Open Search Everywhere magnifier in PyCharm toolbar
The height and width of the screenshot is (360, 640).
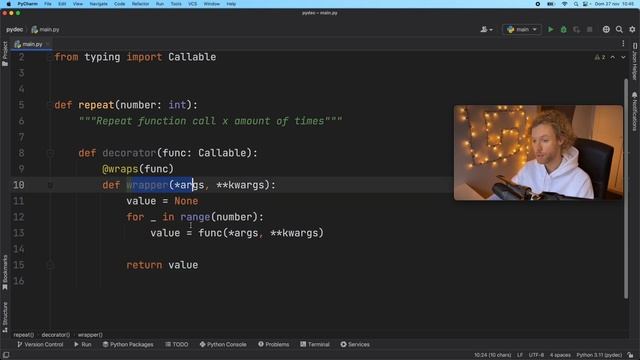coord(619,29)
